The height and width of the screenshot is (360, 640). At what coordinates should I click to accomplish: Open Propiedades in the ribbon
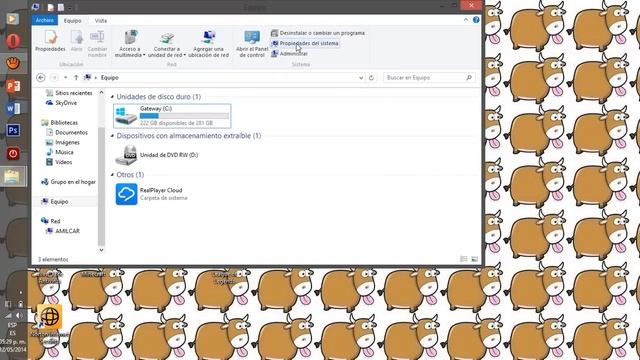pyautogui.click(x=50, y=41)
